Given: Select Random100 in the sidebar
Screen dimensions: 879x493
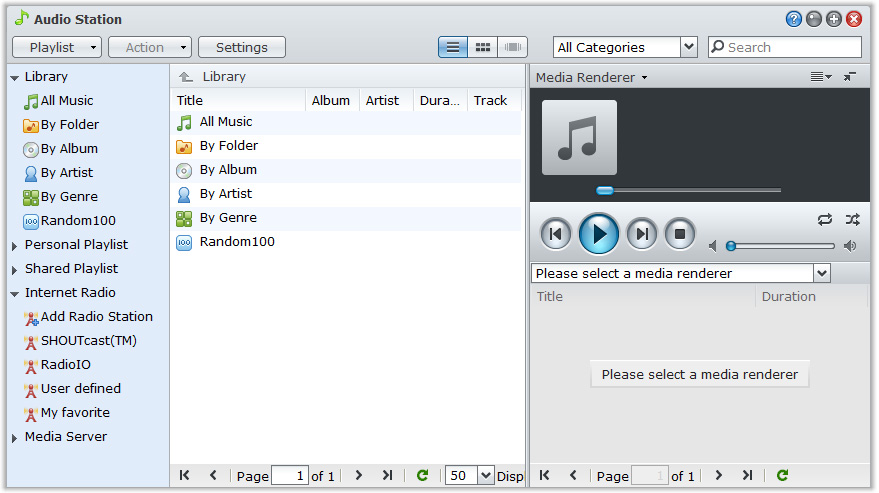Looking at the screenshot, I should [70, 221].
